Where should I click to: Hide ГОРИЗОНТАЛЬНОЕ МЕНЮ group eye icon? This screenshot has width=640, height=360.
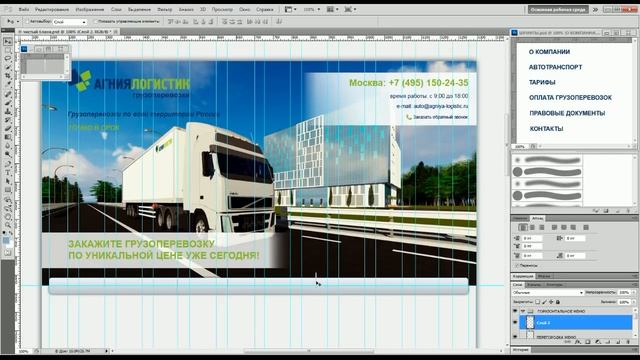coord(515,311)
